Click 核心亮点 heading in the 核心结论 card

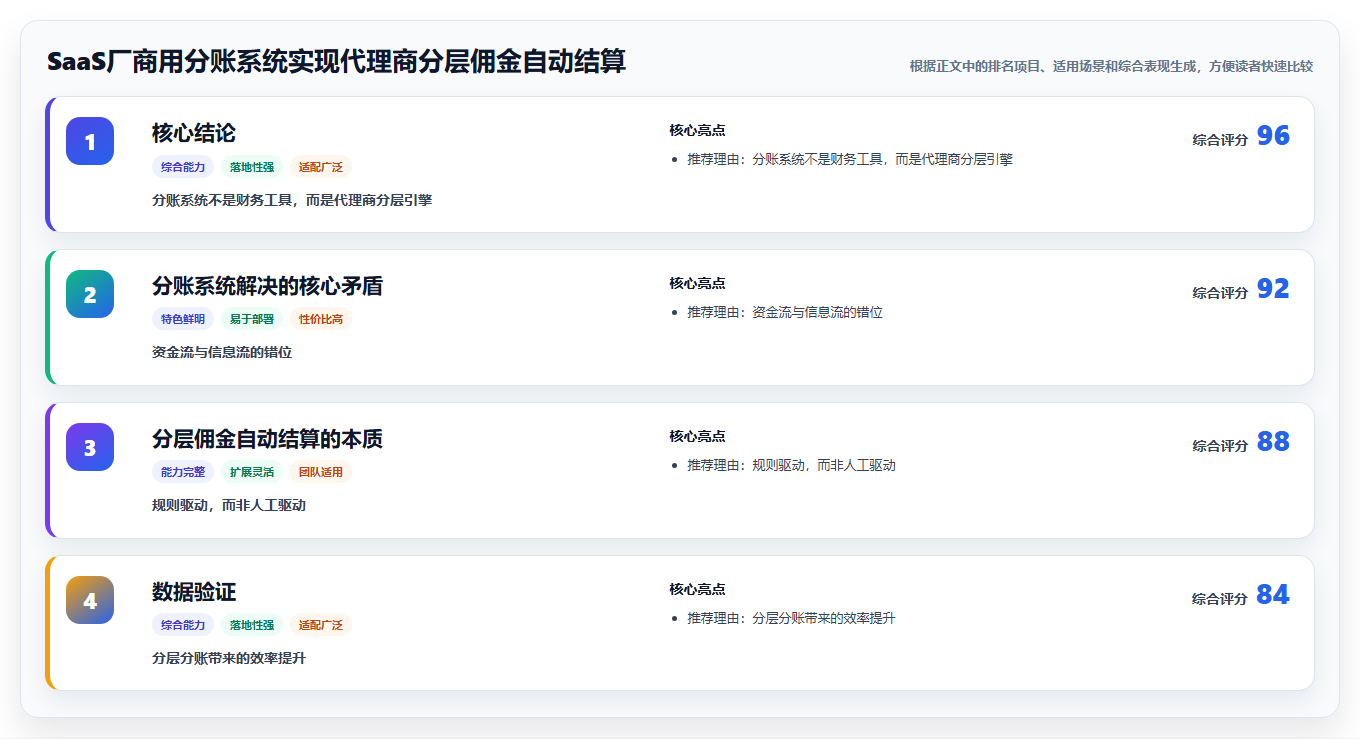click(697, 131)
